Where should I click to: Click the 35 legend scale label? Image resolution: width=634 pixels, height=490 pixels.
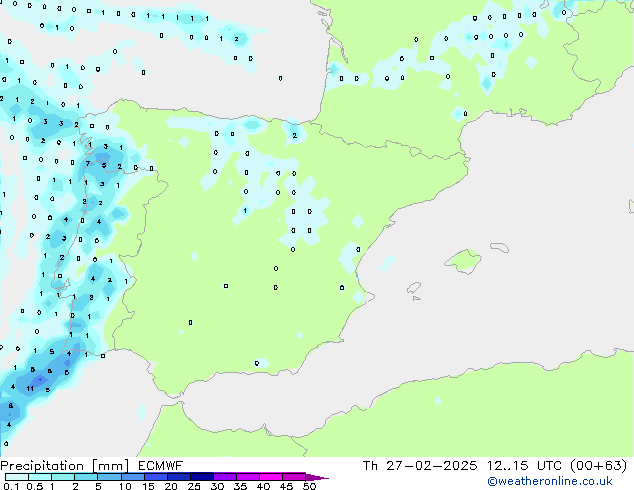(x=240, y=486)
